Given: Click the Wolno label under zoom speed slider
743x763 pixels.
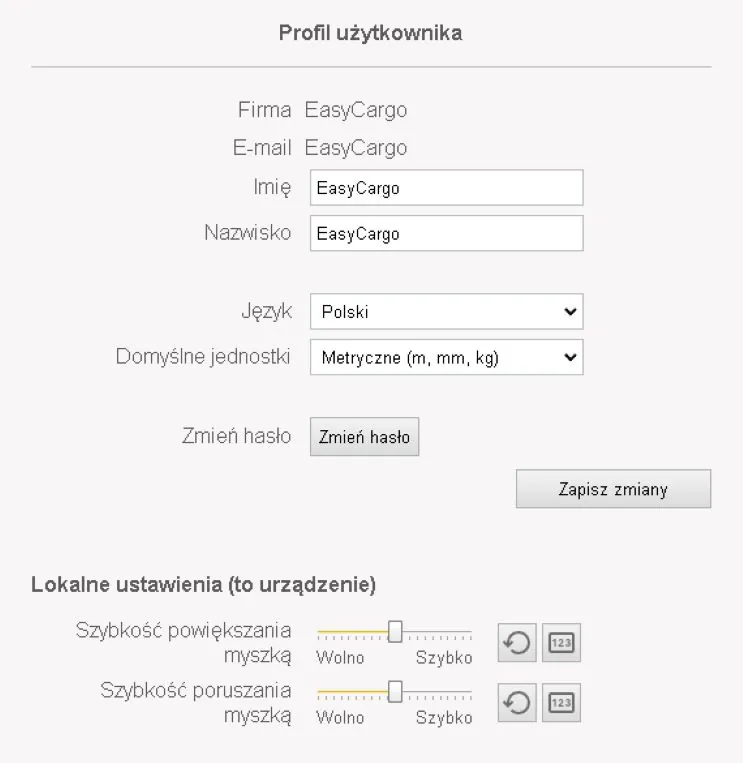Looking at the screenshot, I should pos(340,658).
